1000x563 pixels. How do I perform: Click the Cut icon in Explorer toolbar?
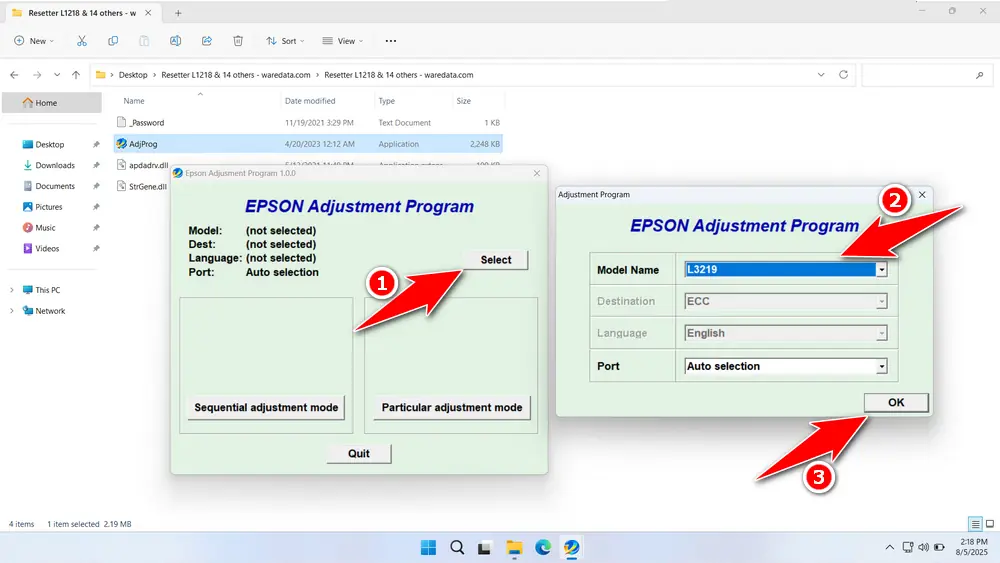(x=82, y=41)
